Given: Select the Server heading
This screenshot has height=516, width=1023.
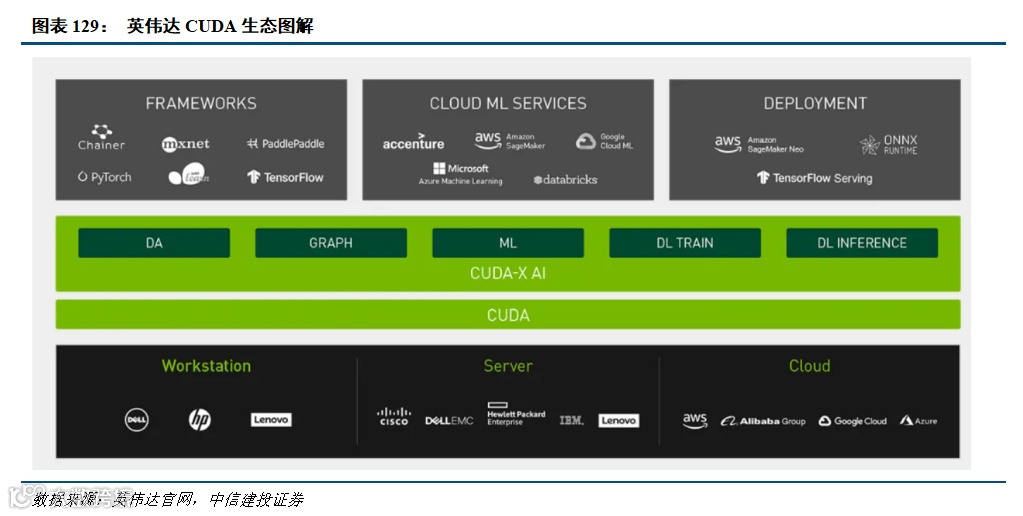Looking at the screenshot, I should click(x=508, y=365).
